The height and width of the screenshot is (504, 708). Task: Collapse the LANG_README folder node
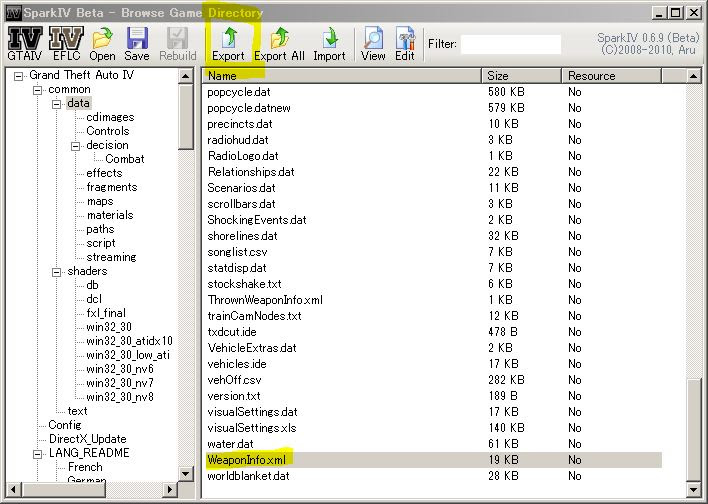[37, 454]
